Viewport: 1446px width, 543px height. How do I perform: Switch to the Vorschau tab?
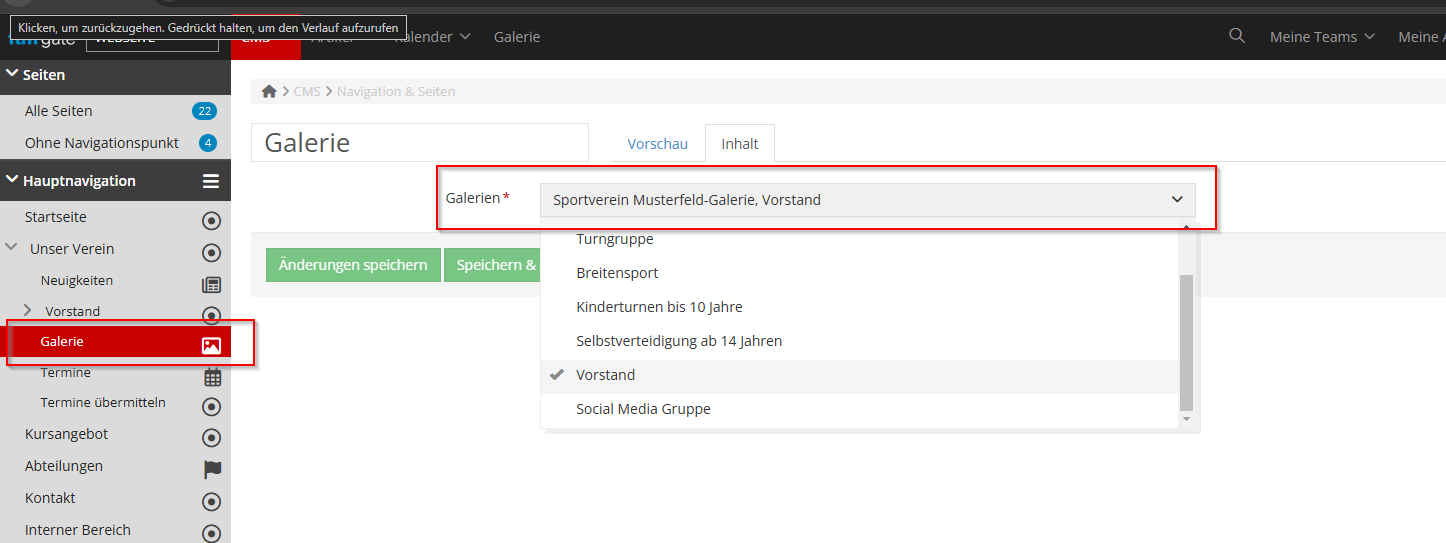[x=657, y=144]
